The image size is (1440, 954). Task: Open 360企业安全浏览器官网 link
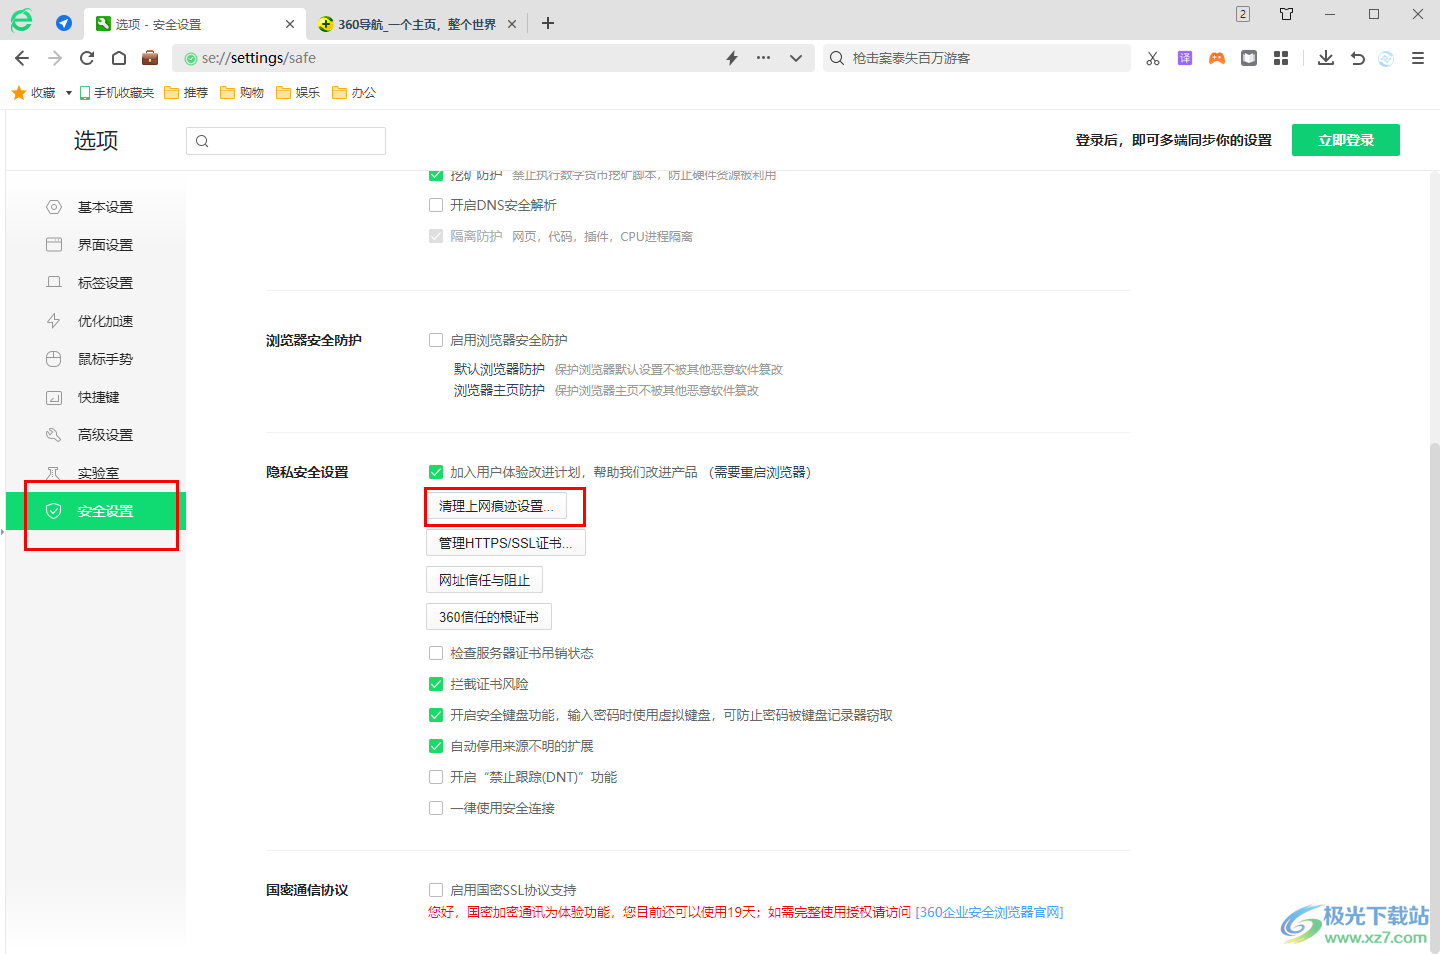[989, 912]
